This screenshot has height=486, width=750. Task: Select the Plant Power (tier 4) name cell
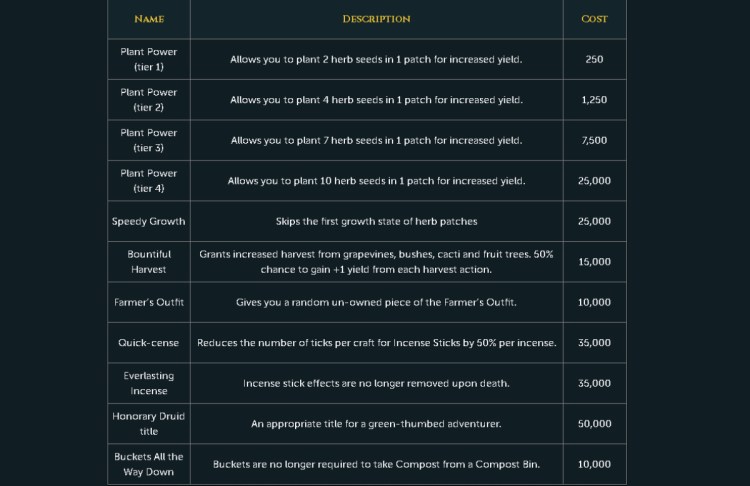[x=149, y=181]
